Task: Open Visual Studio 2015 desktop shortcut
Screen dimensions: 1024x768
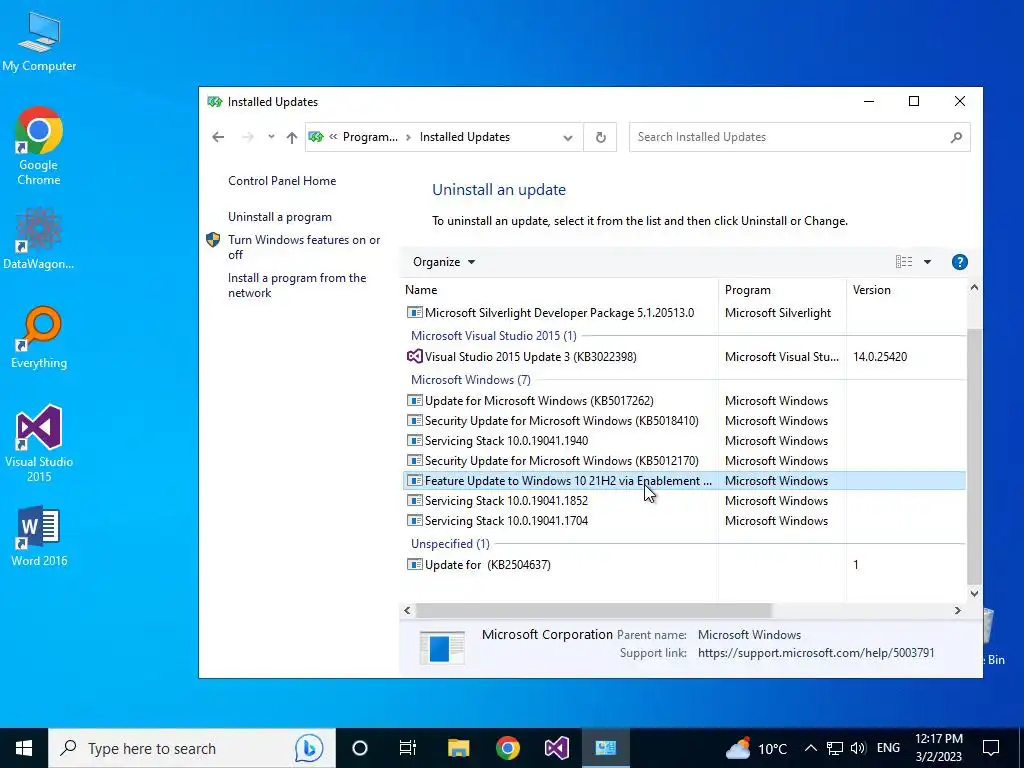Action: click(x=39, y=443)
